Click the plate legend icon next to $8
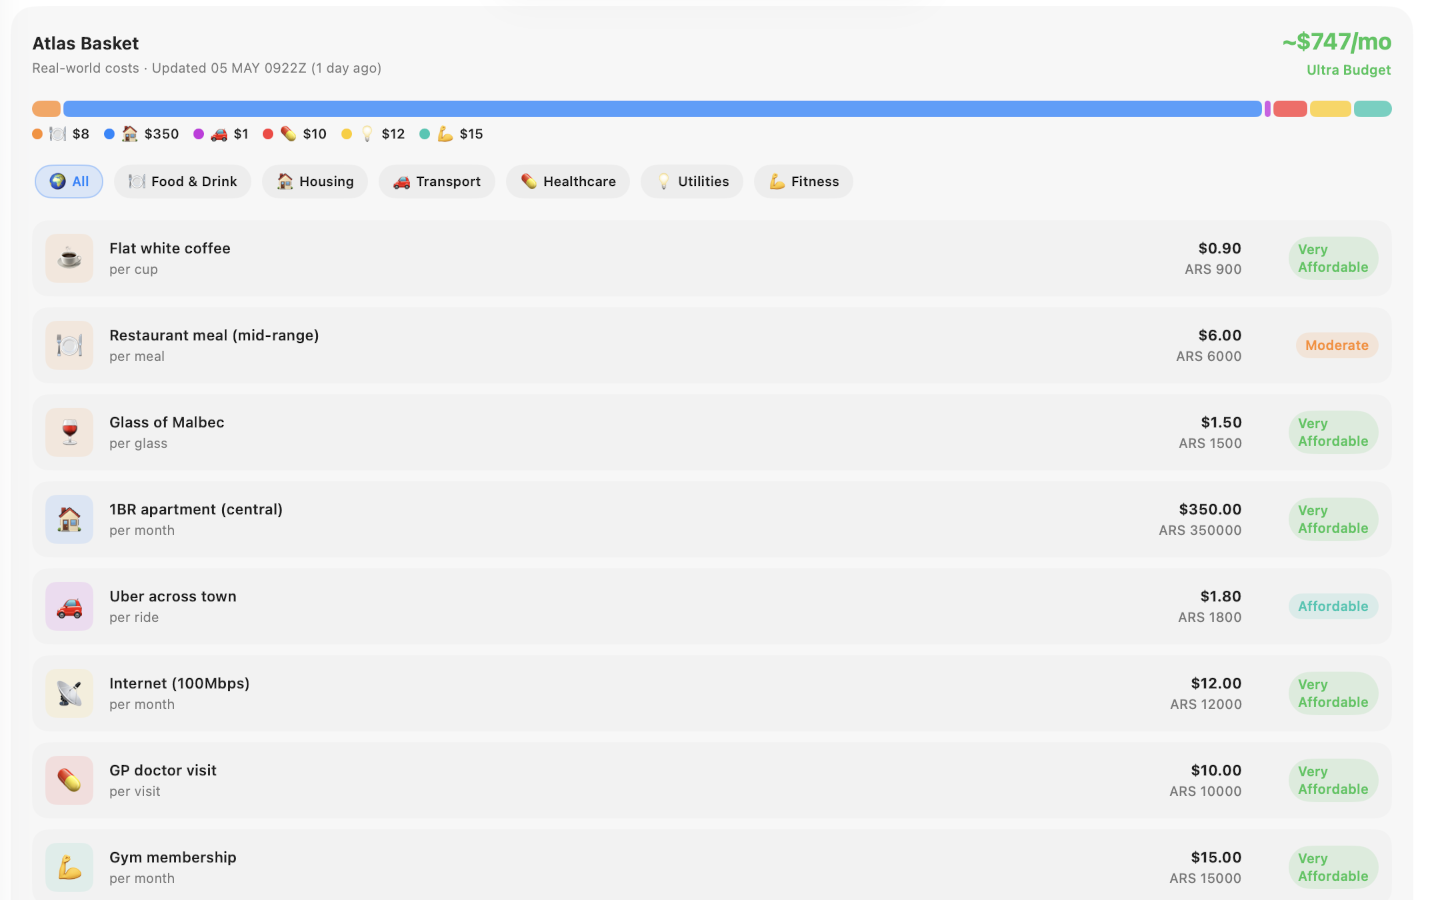1432x904 pixels. [57, 134]
